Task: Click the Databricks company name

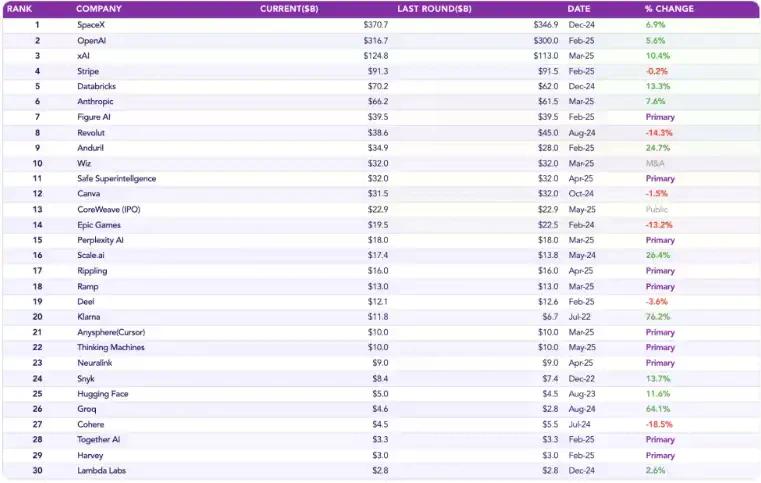Action: point(97,86)
